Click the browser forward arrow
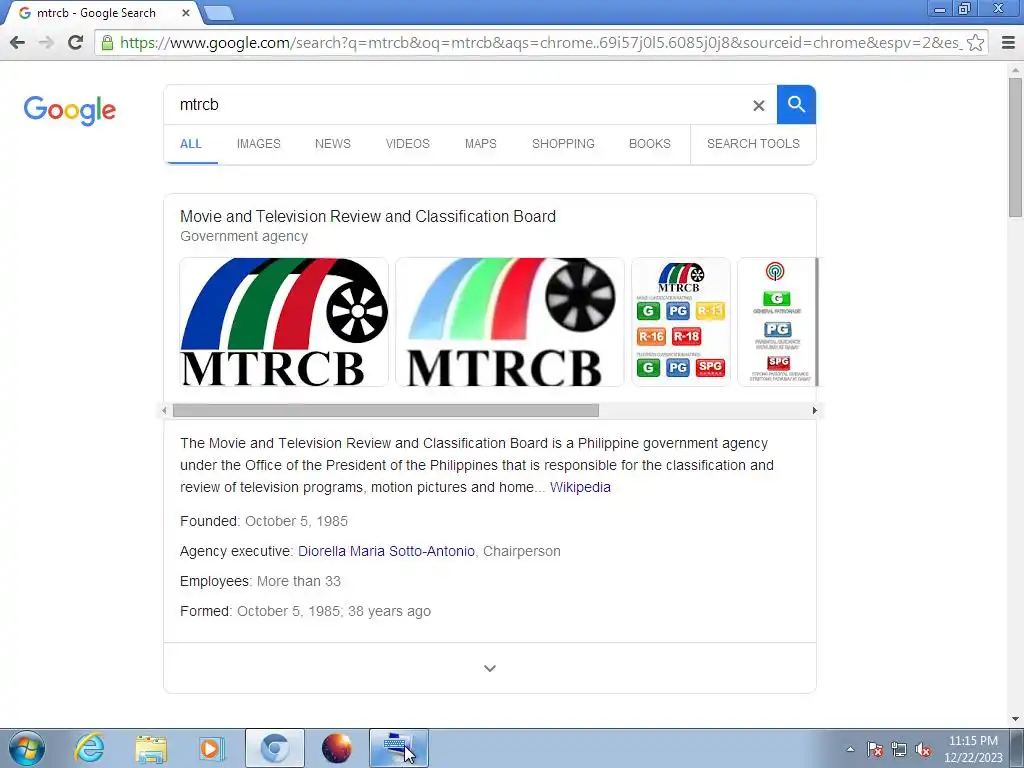 pos(46,42)
